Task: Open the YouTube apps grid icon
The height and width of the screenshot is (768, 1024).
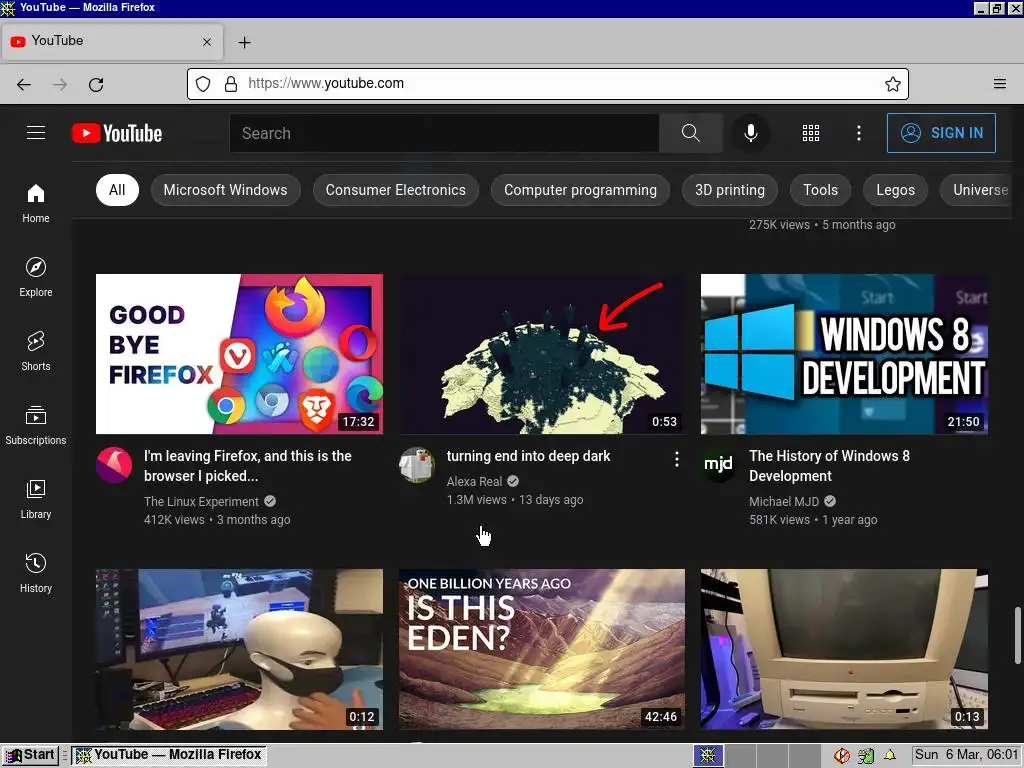Action: 810,133
